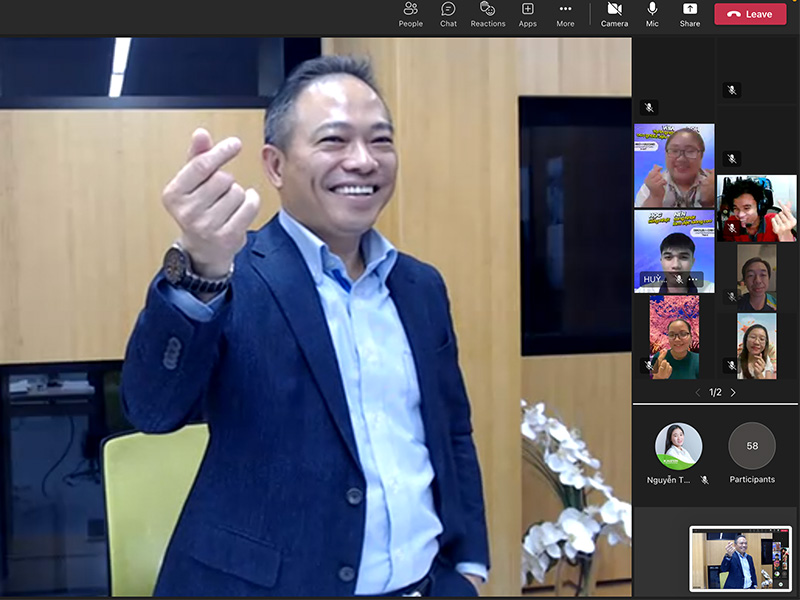This screenshot has width=800, height=600.
Task: Leave the meeting
Action: pyautogui.click(x=749, y=14)
